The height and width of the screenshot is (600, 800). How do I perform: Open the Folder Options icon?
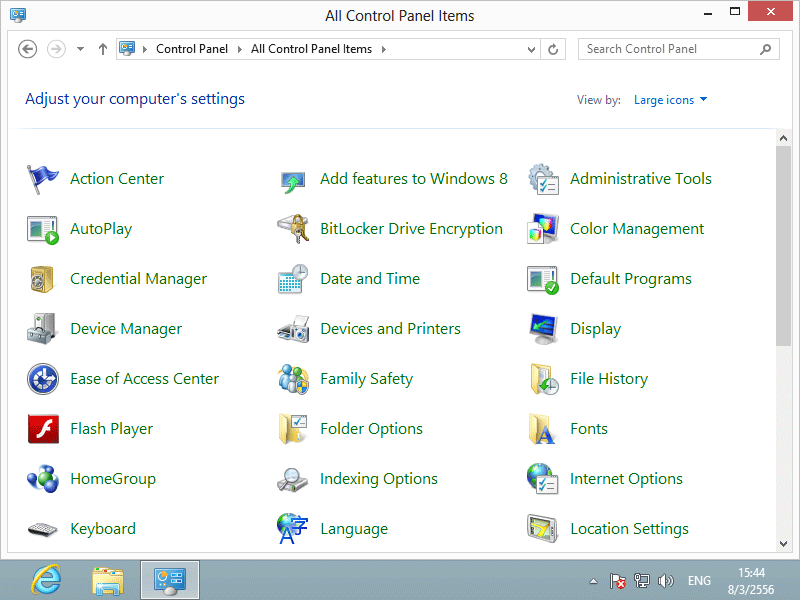click(x=293, y=429)
